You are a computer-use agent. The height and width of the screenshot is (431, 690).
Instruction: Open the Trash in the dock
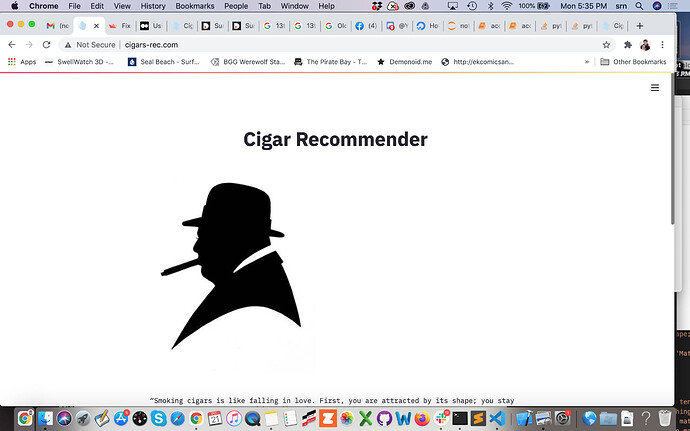tap(664, 418)
